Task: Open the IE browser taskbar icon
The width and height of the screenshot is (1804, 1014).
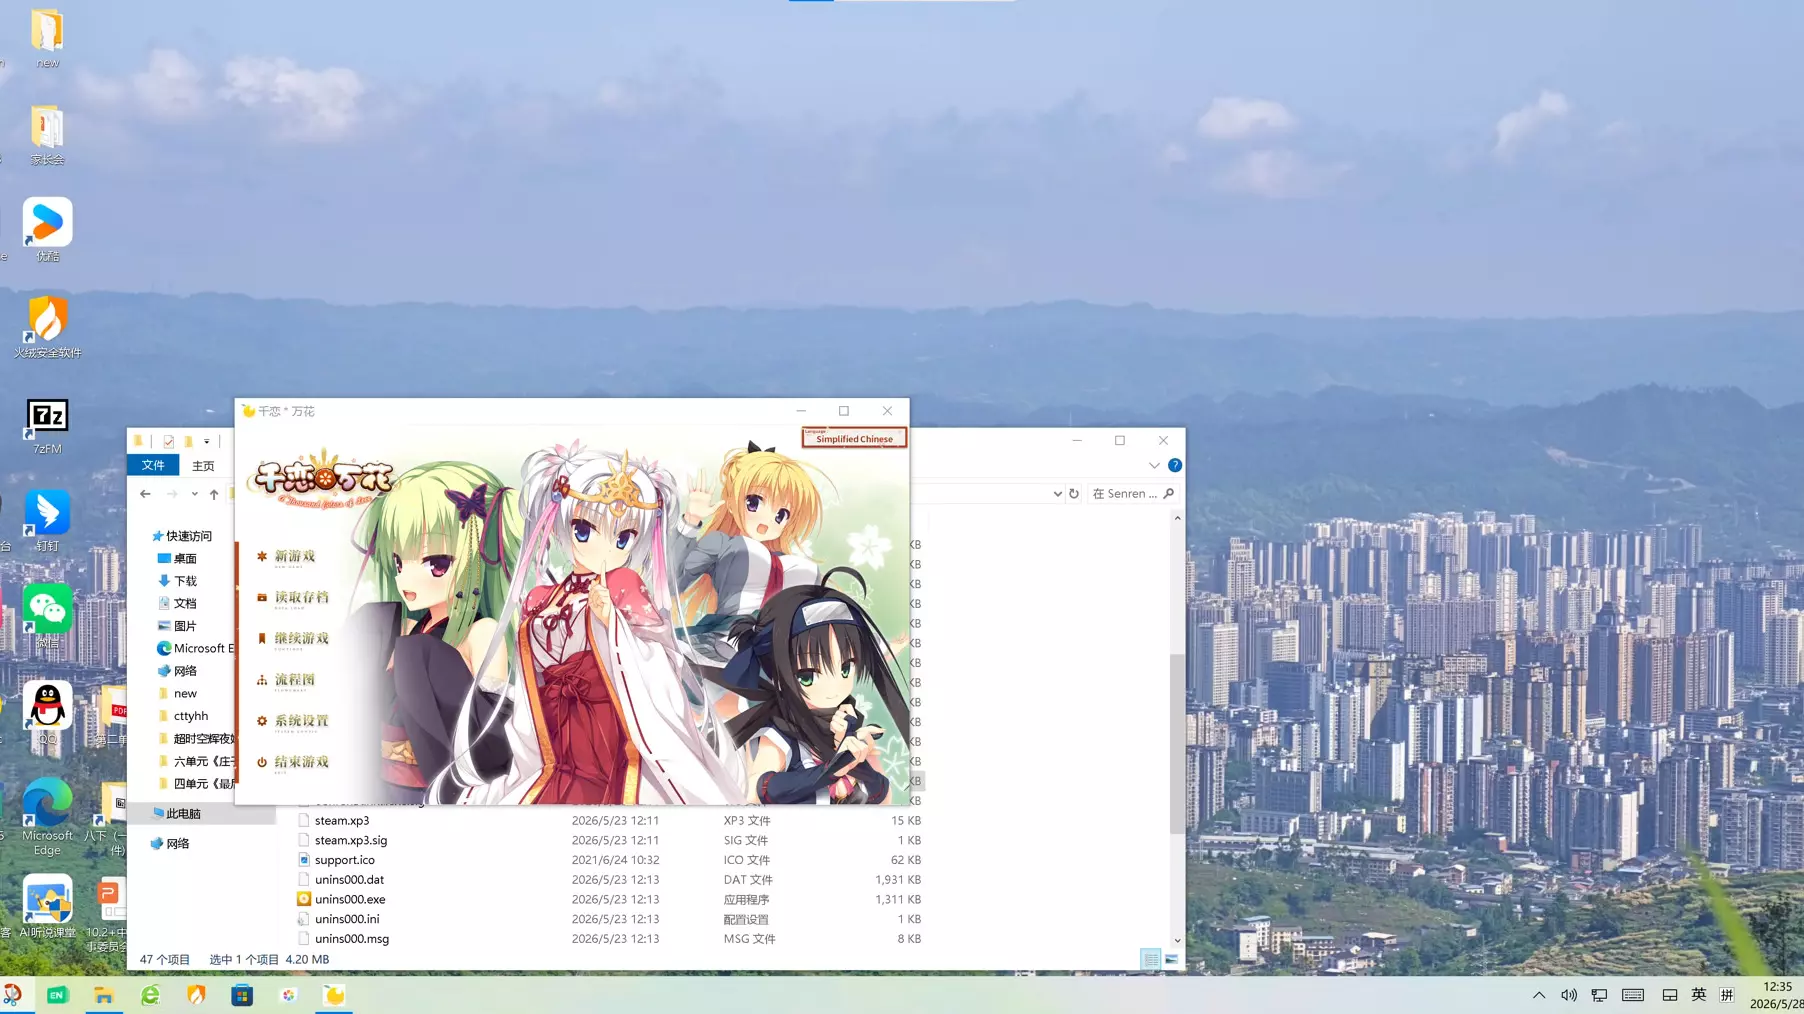Action: (150, 995)
